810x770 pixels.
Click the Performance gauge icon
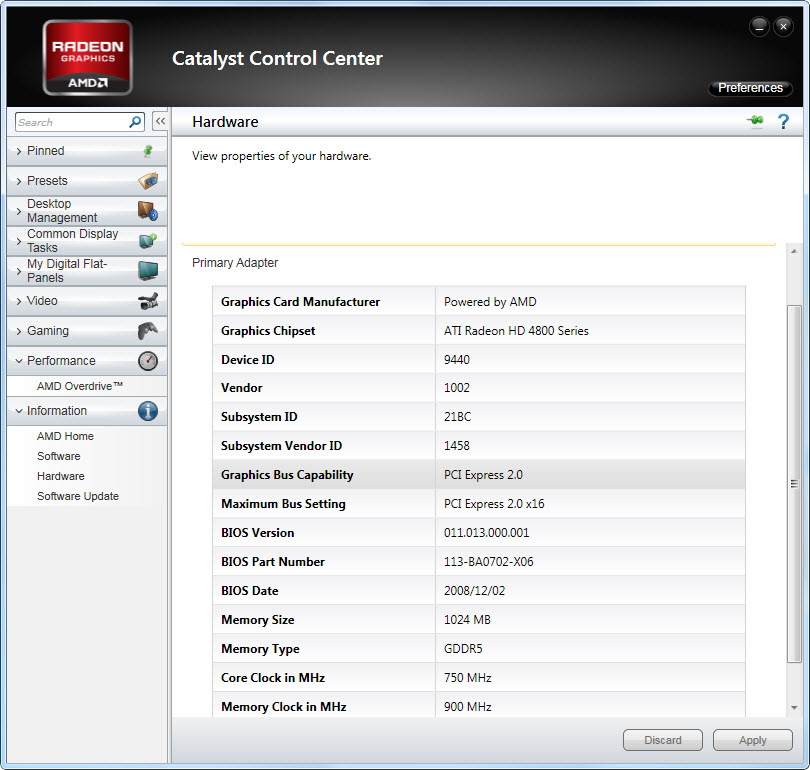pyautogui.click(x=147, y=361)
